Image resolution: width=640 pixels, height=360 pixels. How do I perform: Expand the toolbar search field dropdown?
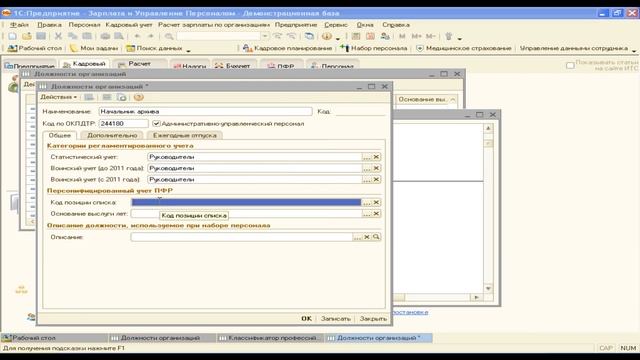pos(265,36)
